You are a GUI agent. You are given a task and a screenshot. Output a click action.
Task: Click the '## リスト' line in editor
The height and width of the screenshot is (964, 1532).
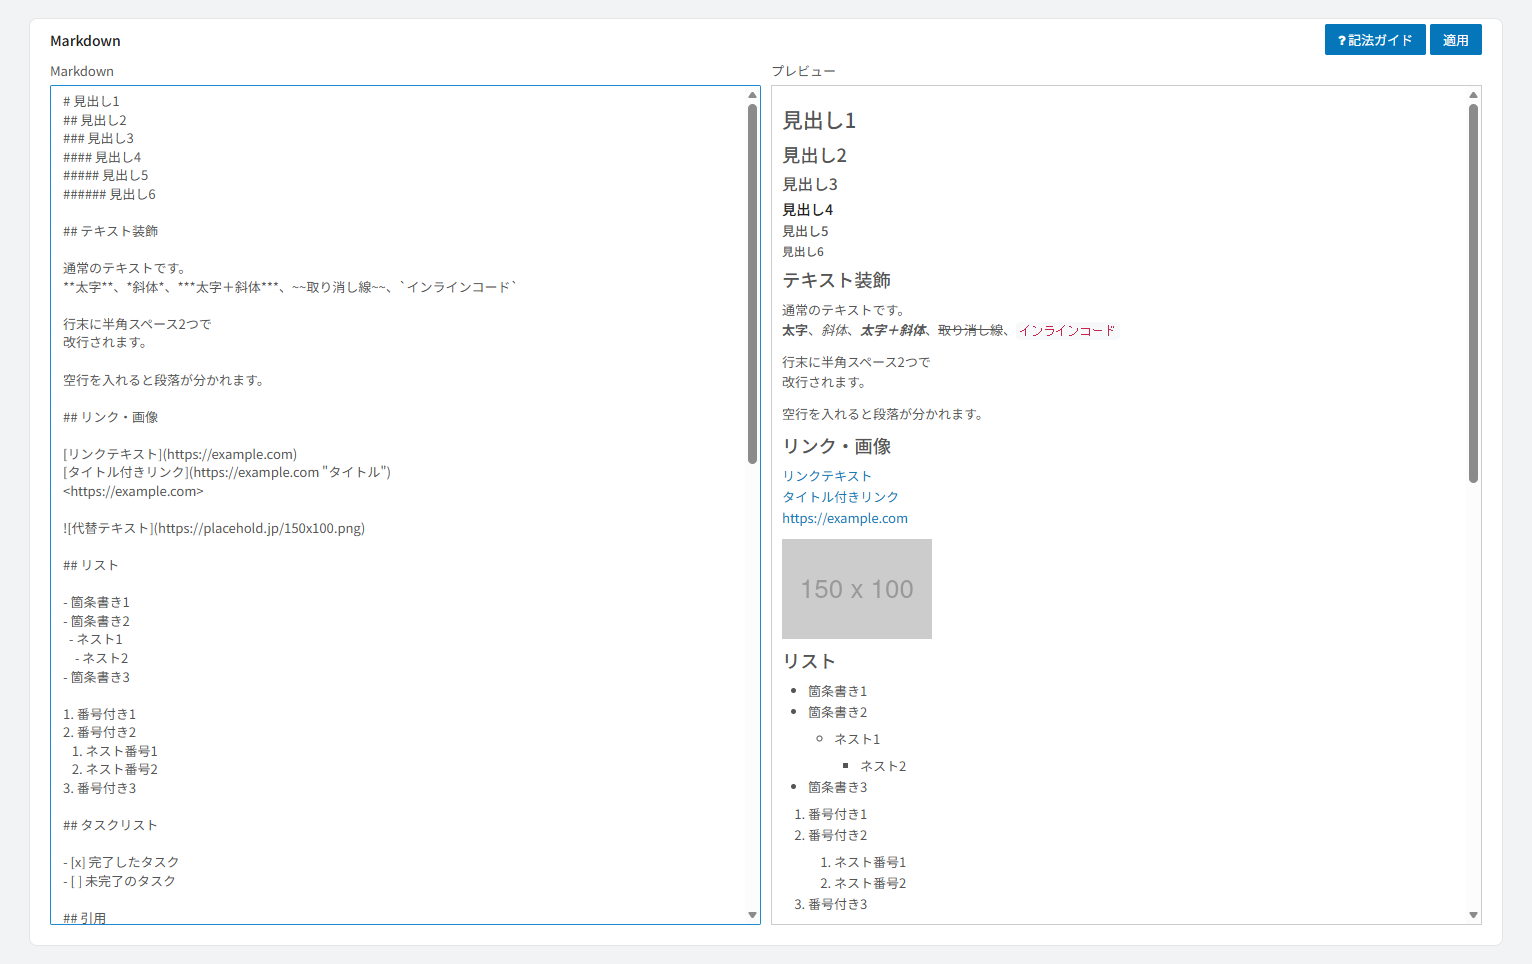click(x=90, y=565)
